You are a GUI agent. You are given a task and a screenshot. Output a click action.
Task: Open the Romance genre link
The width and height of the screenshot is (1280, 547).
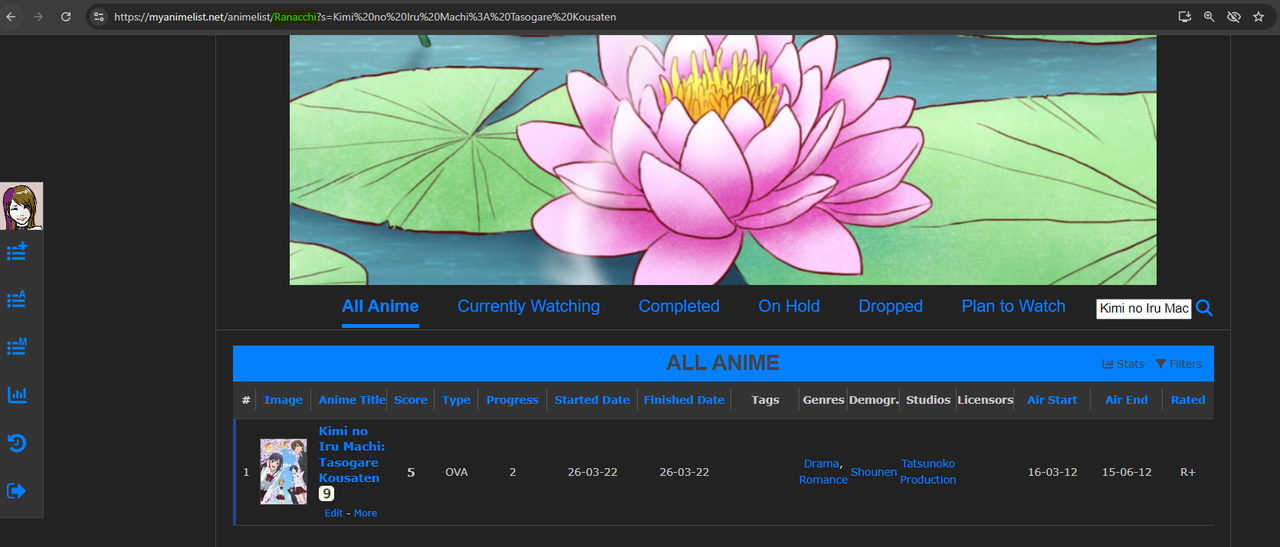tap(823, 480)
